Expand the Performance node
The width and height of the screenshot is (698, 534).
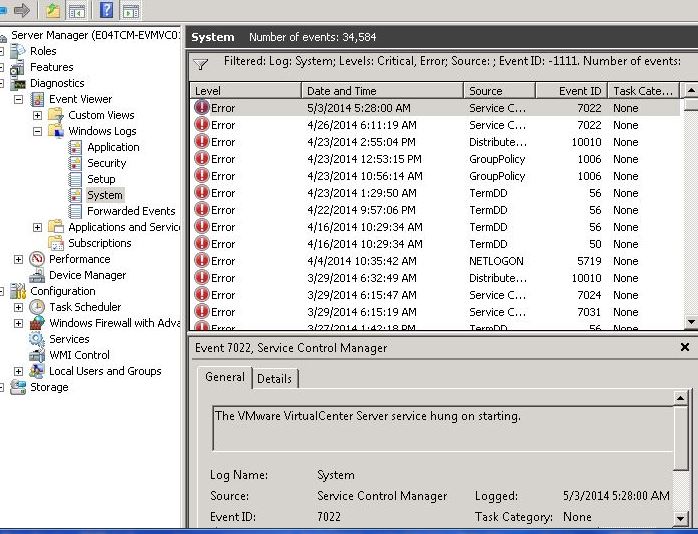[18, 259]
